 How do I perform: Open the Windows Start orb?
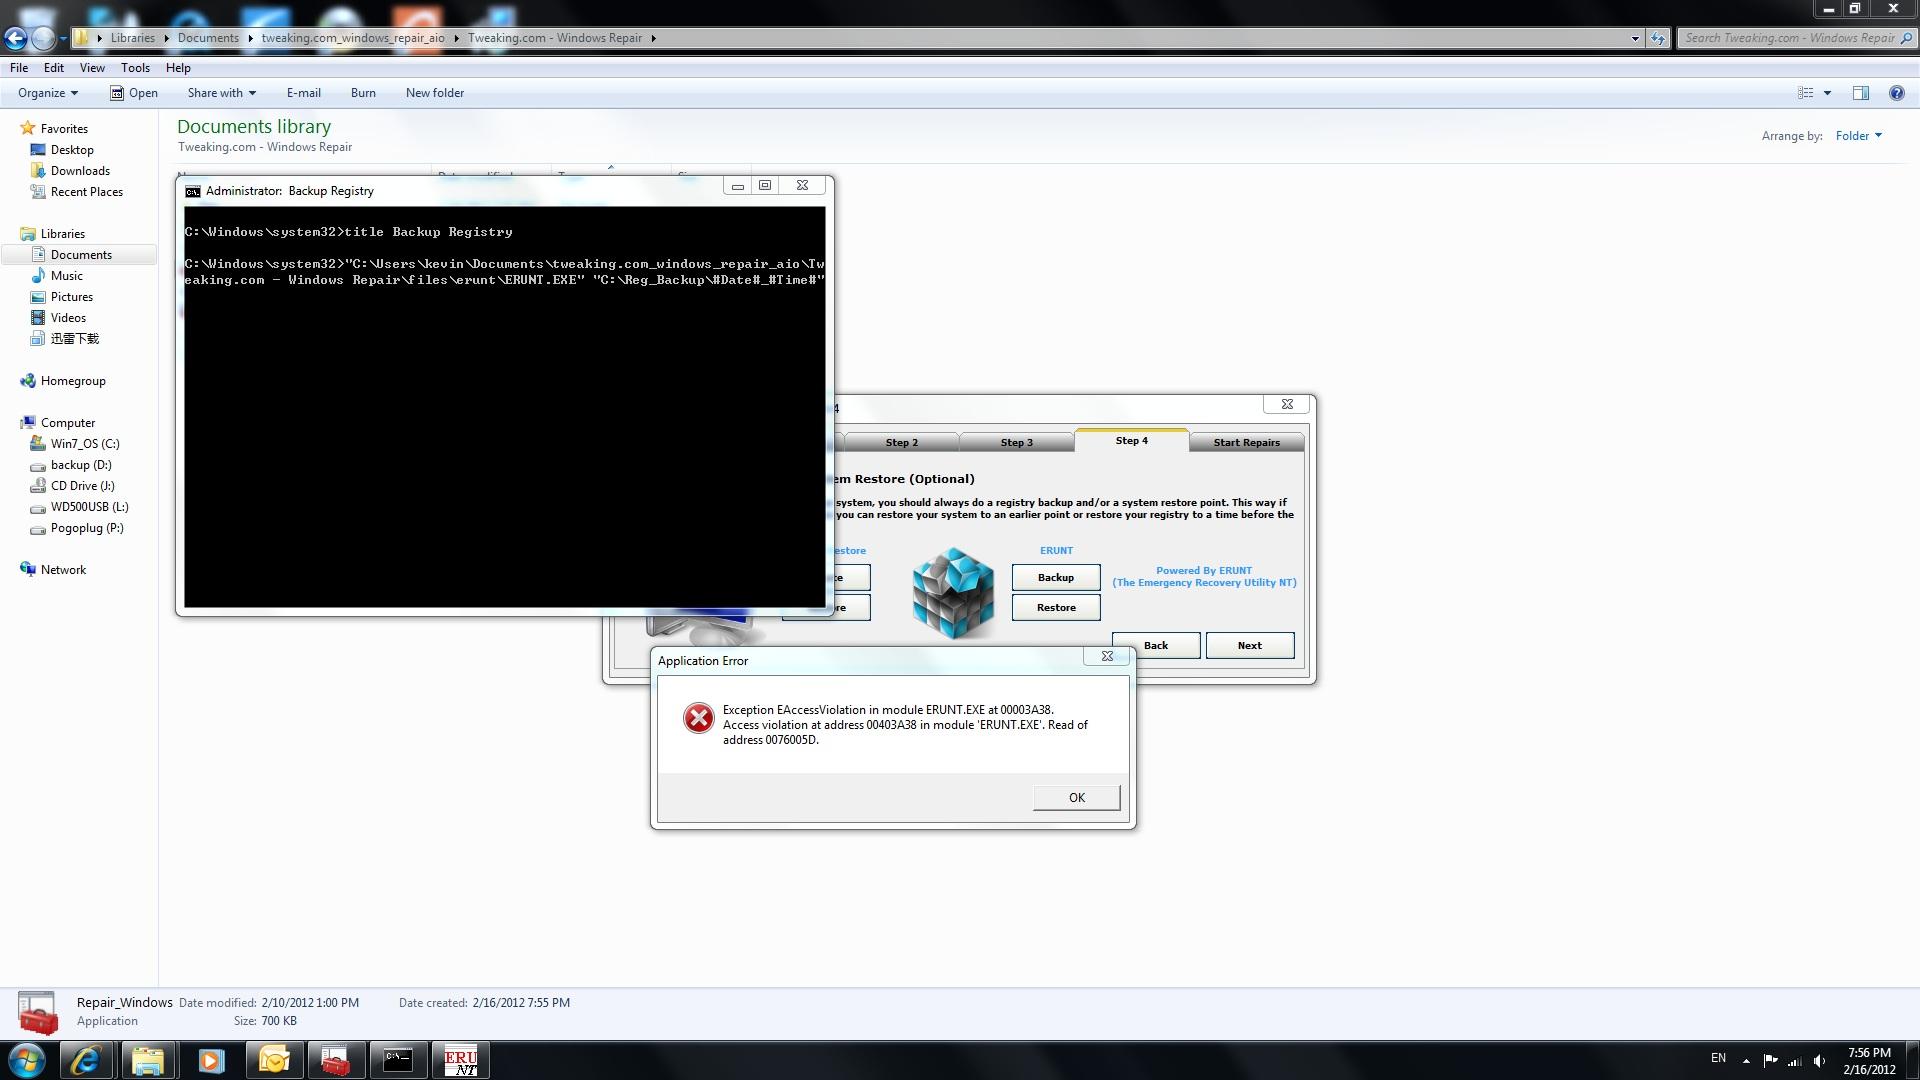pyautogui.click(x=27, y=1061)
